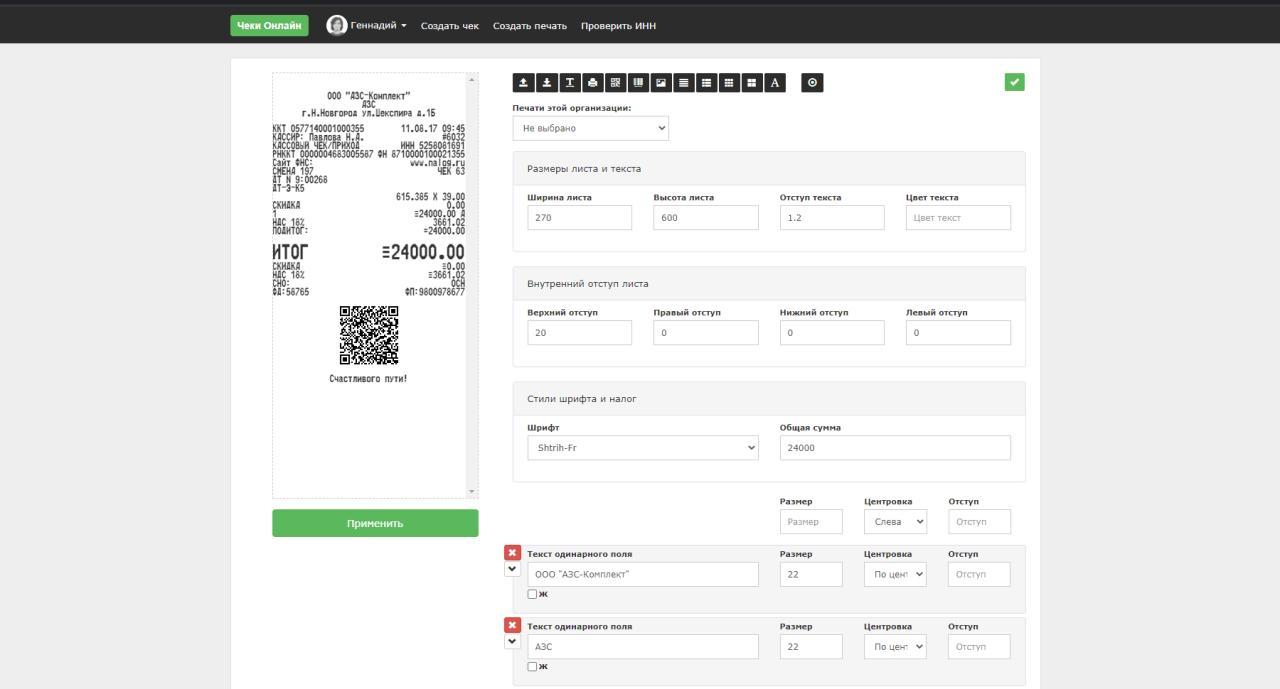Open the Печати этой организации dropdown
This screenshot has height=689, width=1280.
coord(590,128)
